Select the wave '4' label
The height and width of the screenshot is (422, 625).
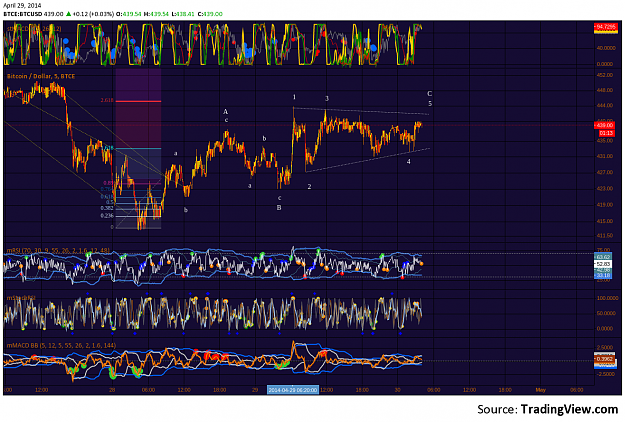tap(409, 161)
